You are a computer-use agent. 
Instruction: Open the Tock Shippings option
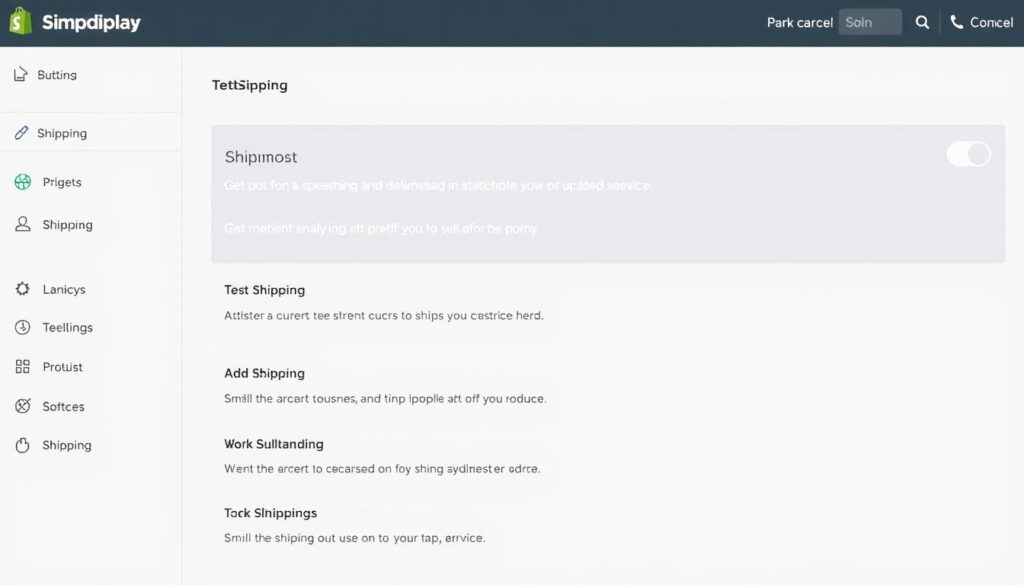pyautogui.click(x=270, y=513)
